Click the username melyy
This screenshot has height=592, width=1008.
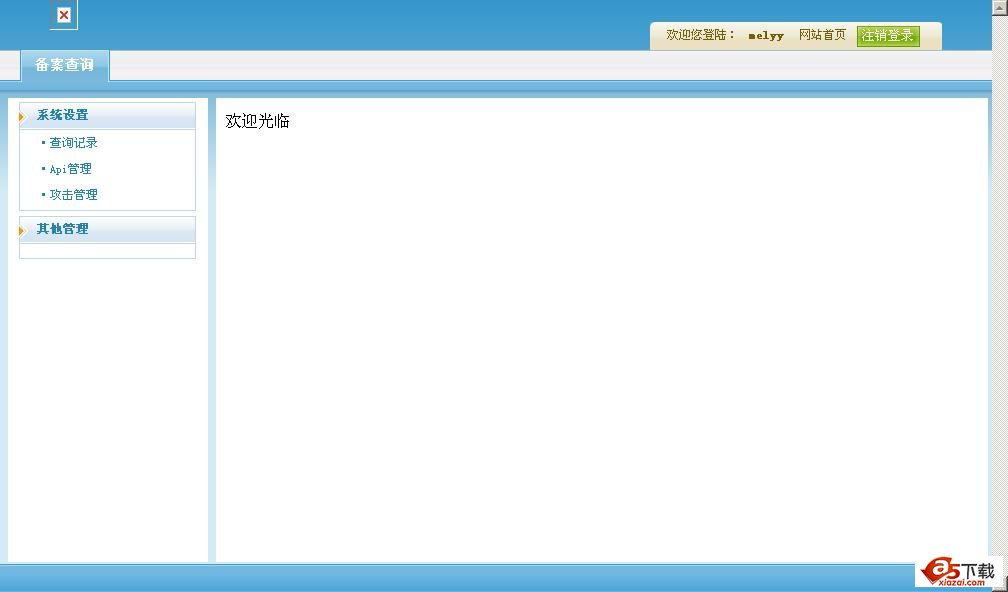(766, 36)
